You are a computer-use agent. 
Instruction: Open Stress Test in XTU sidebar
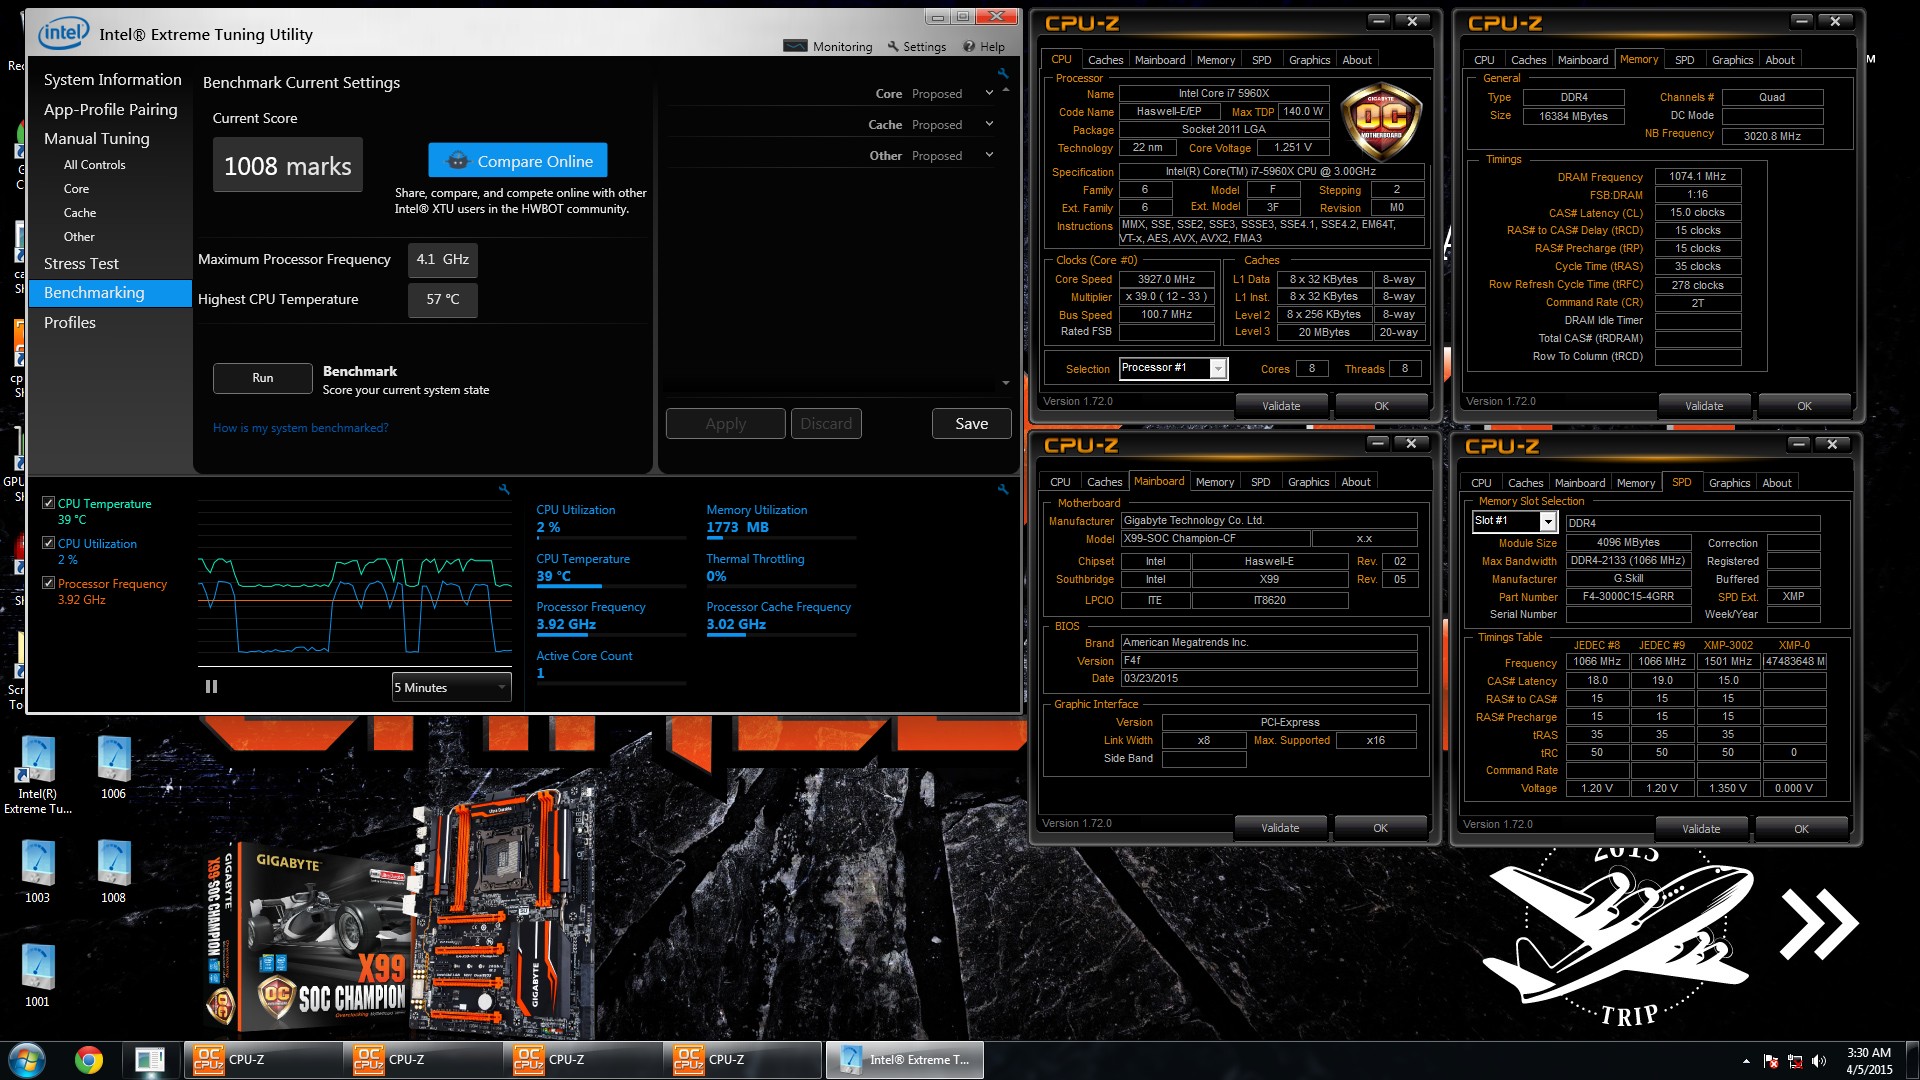[x=81, y=263]
